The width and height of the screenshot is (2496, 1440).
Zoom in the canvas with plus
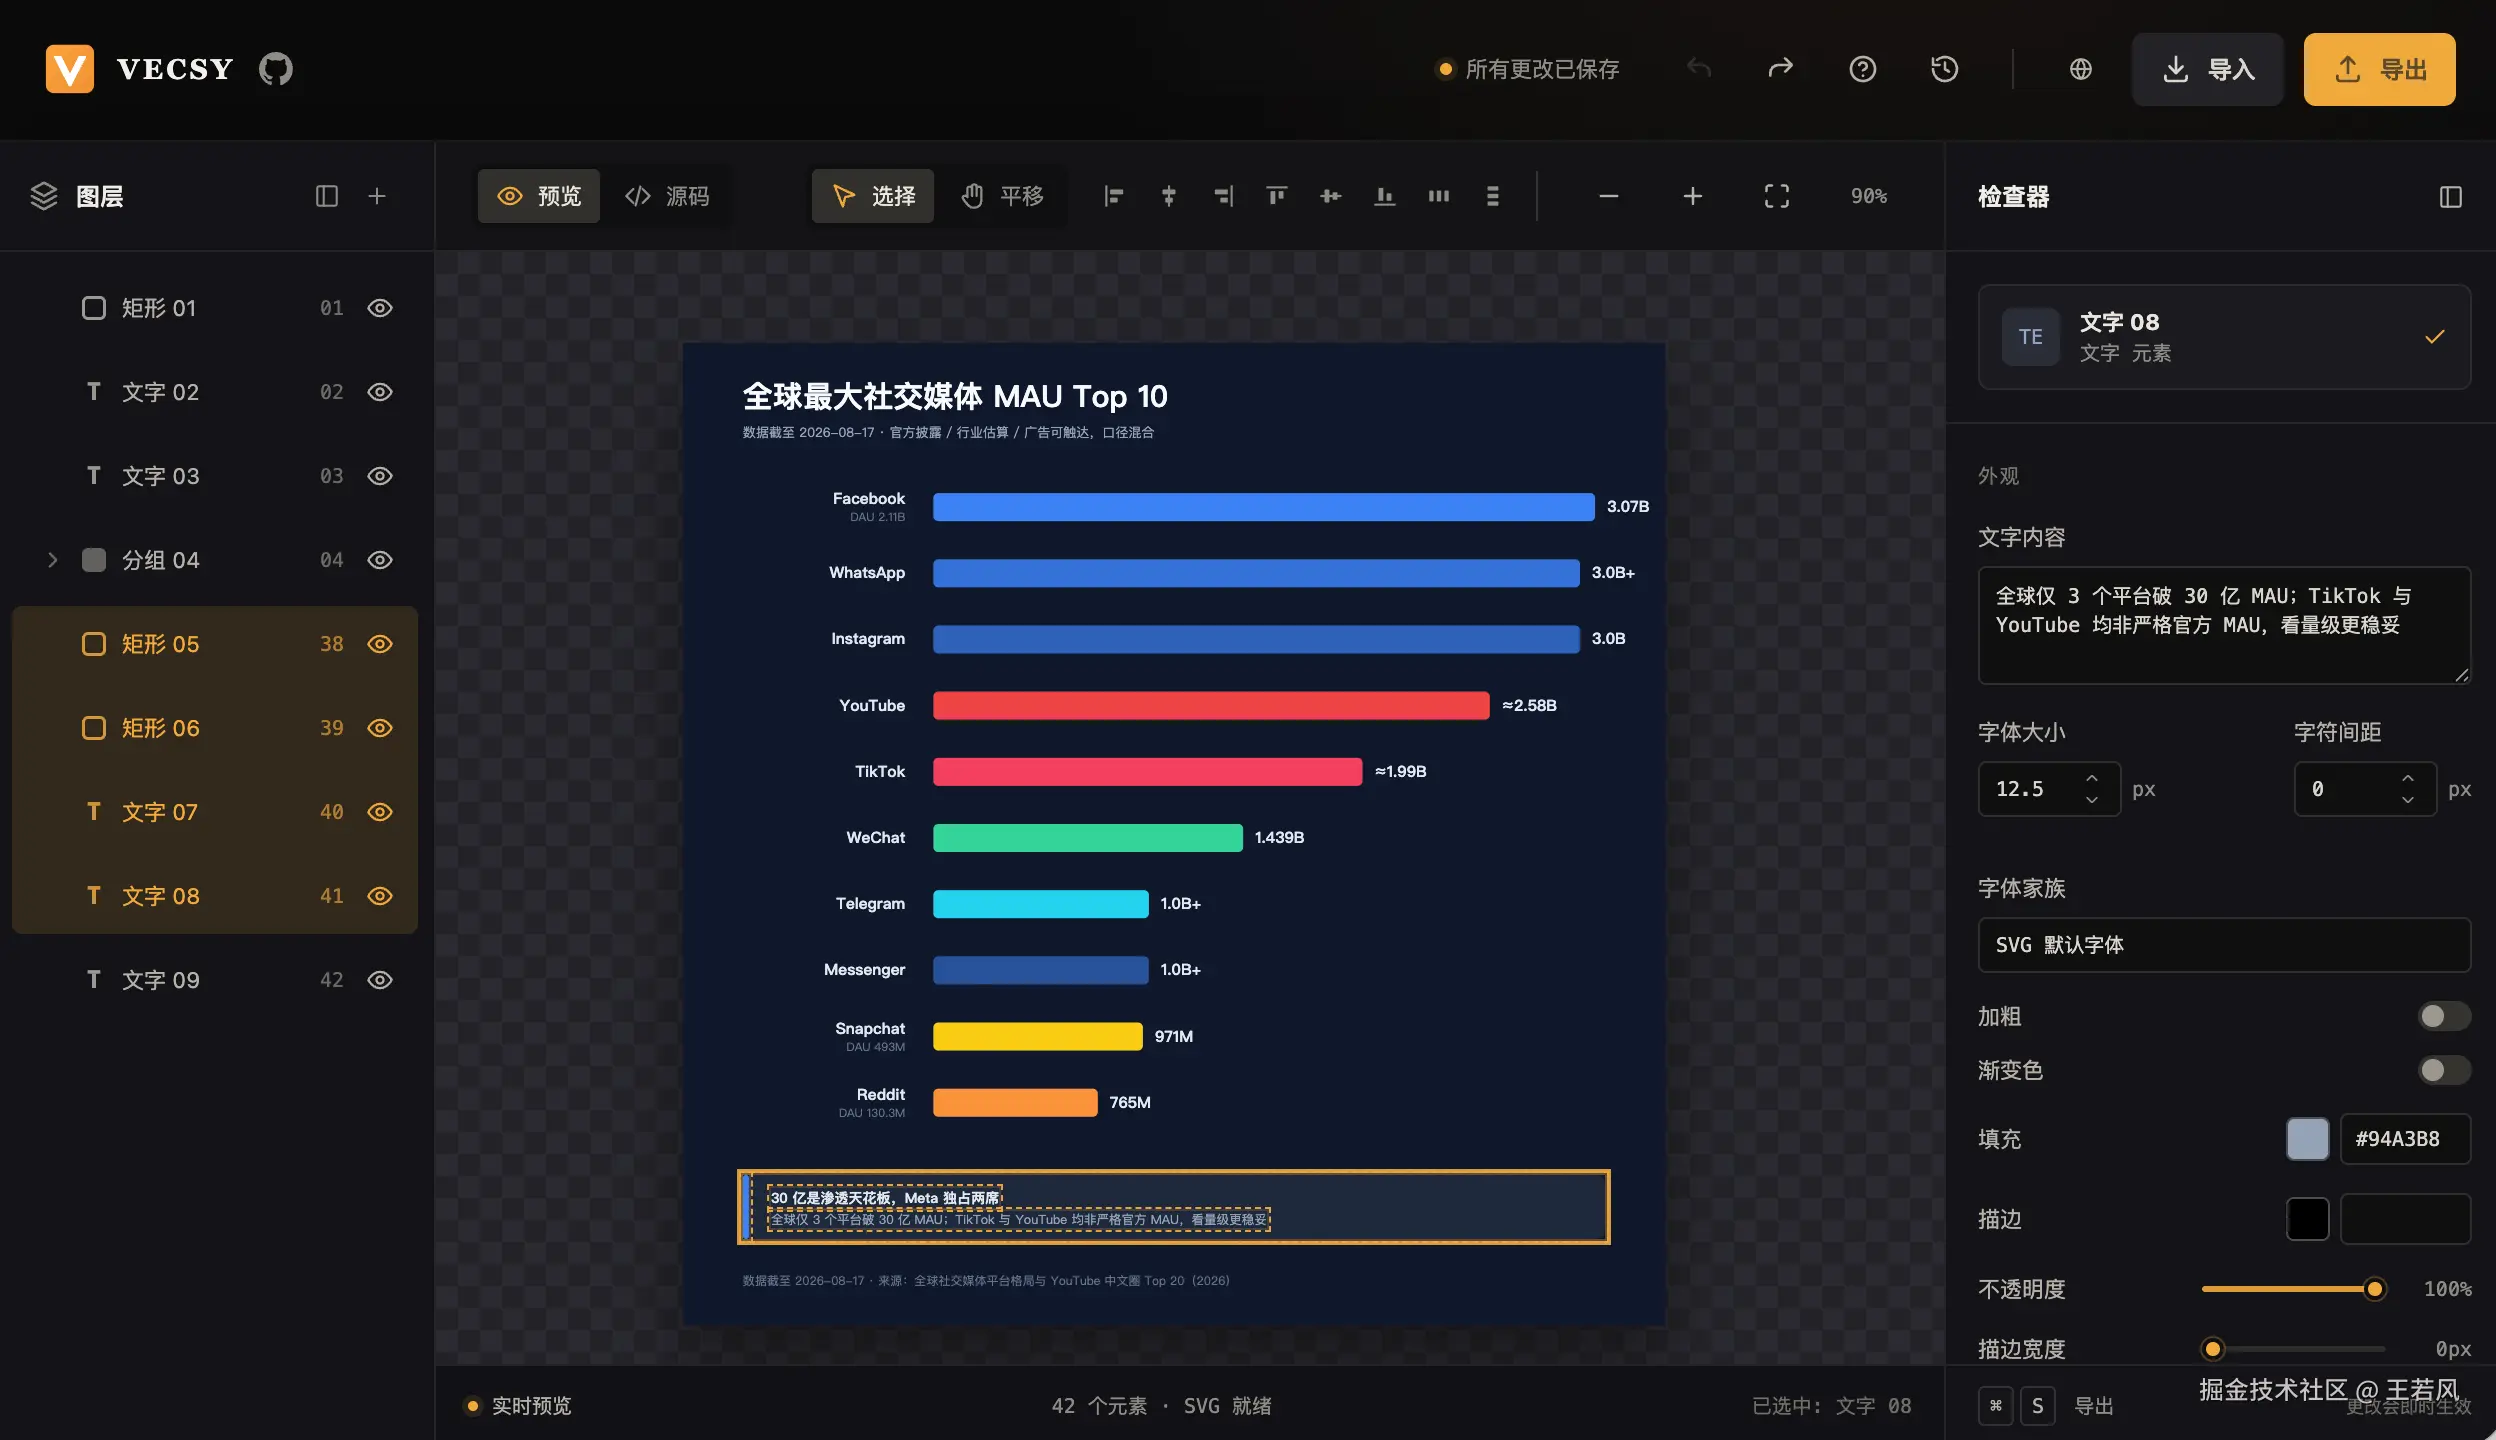pos(1693,196)
